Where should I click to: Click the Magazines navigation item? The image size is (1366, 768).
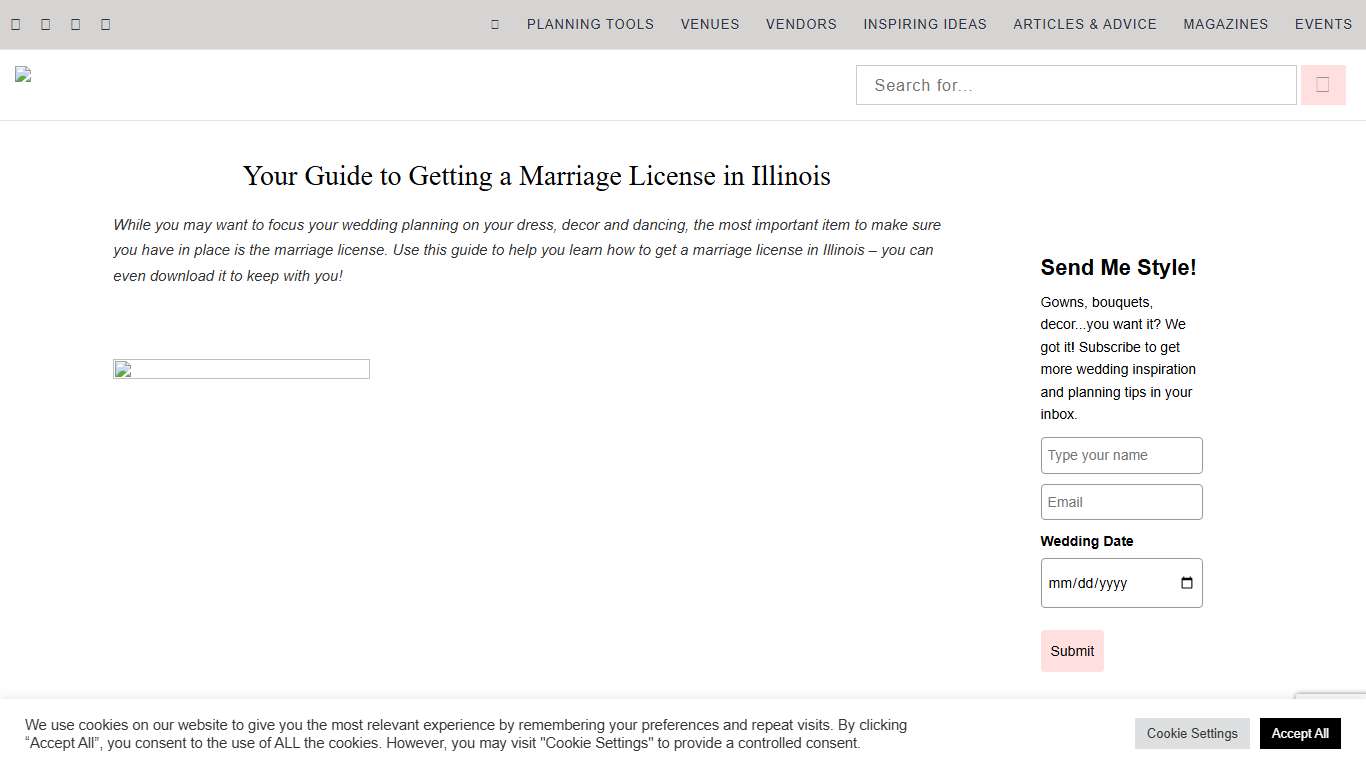pyautogui.click(x=1225, y=24)
